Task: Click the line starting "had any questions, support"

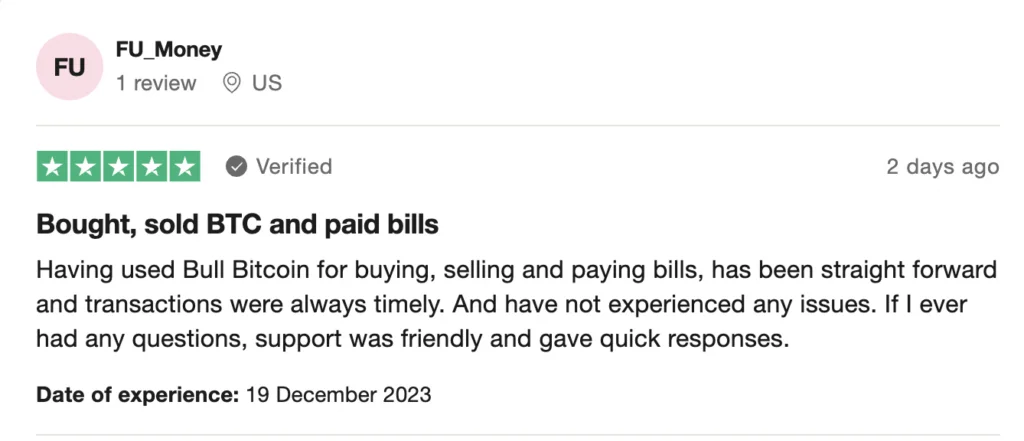Action: (x=412, y=338)
